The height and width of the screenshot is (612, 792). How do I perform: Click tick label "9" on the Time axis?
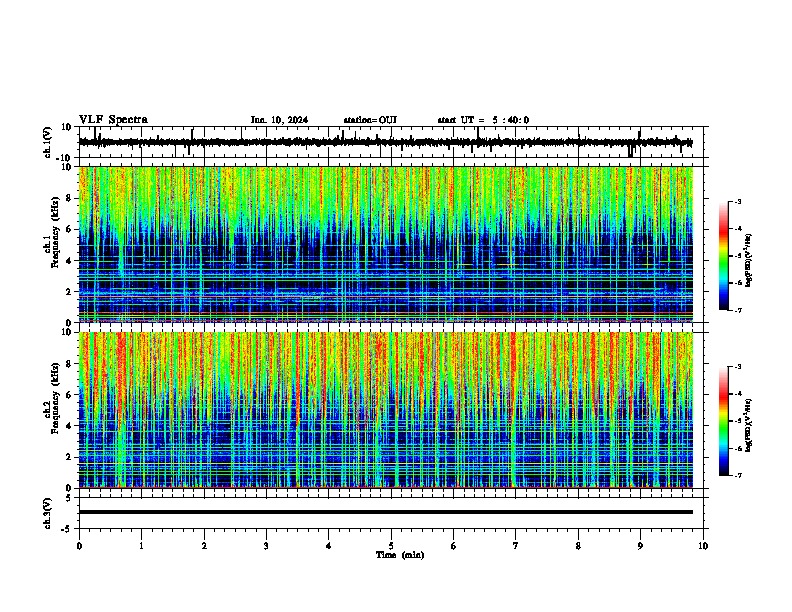(x=640, y=546)
